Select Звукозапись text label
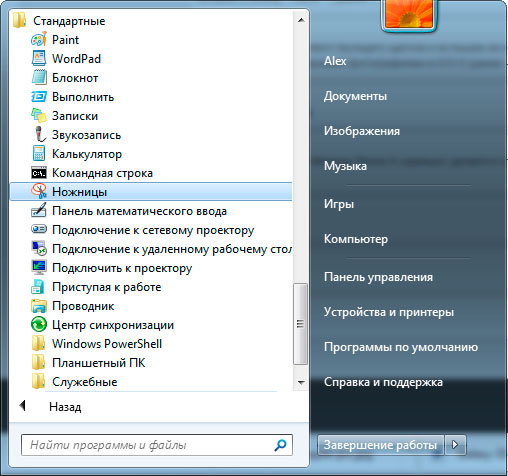 86,135
